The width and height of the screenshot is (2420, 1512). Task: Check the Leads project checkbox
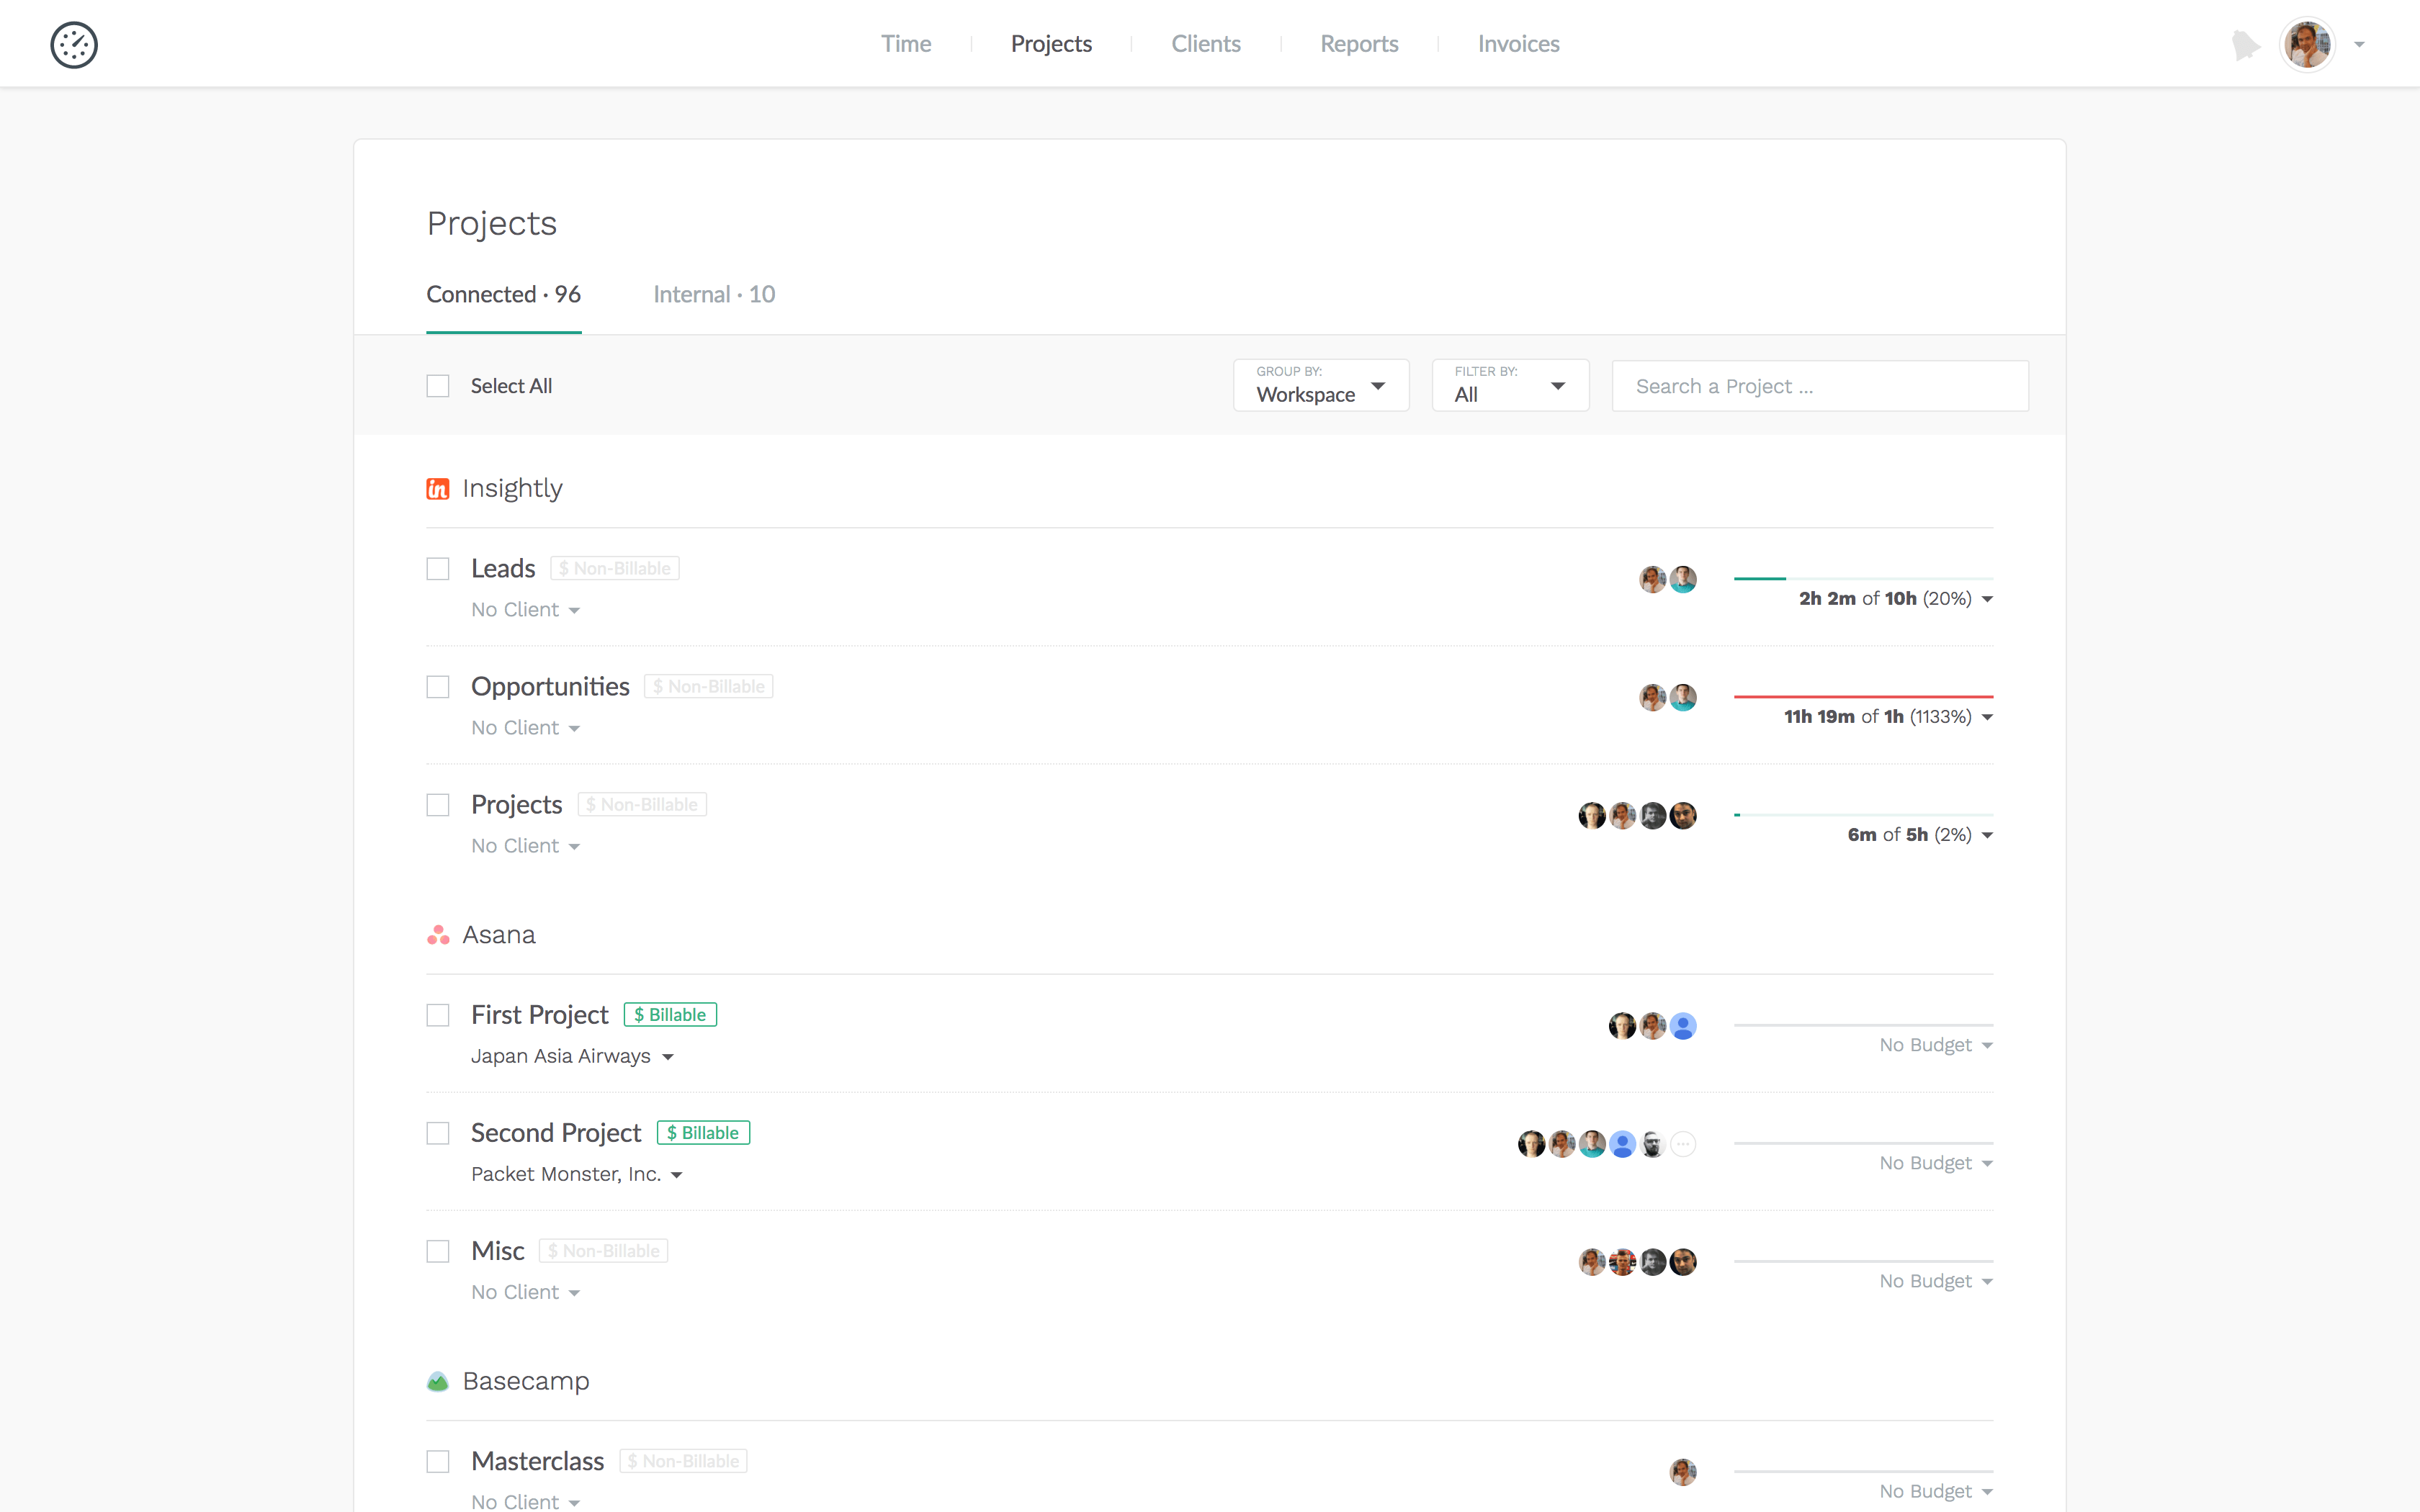438,569
